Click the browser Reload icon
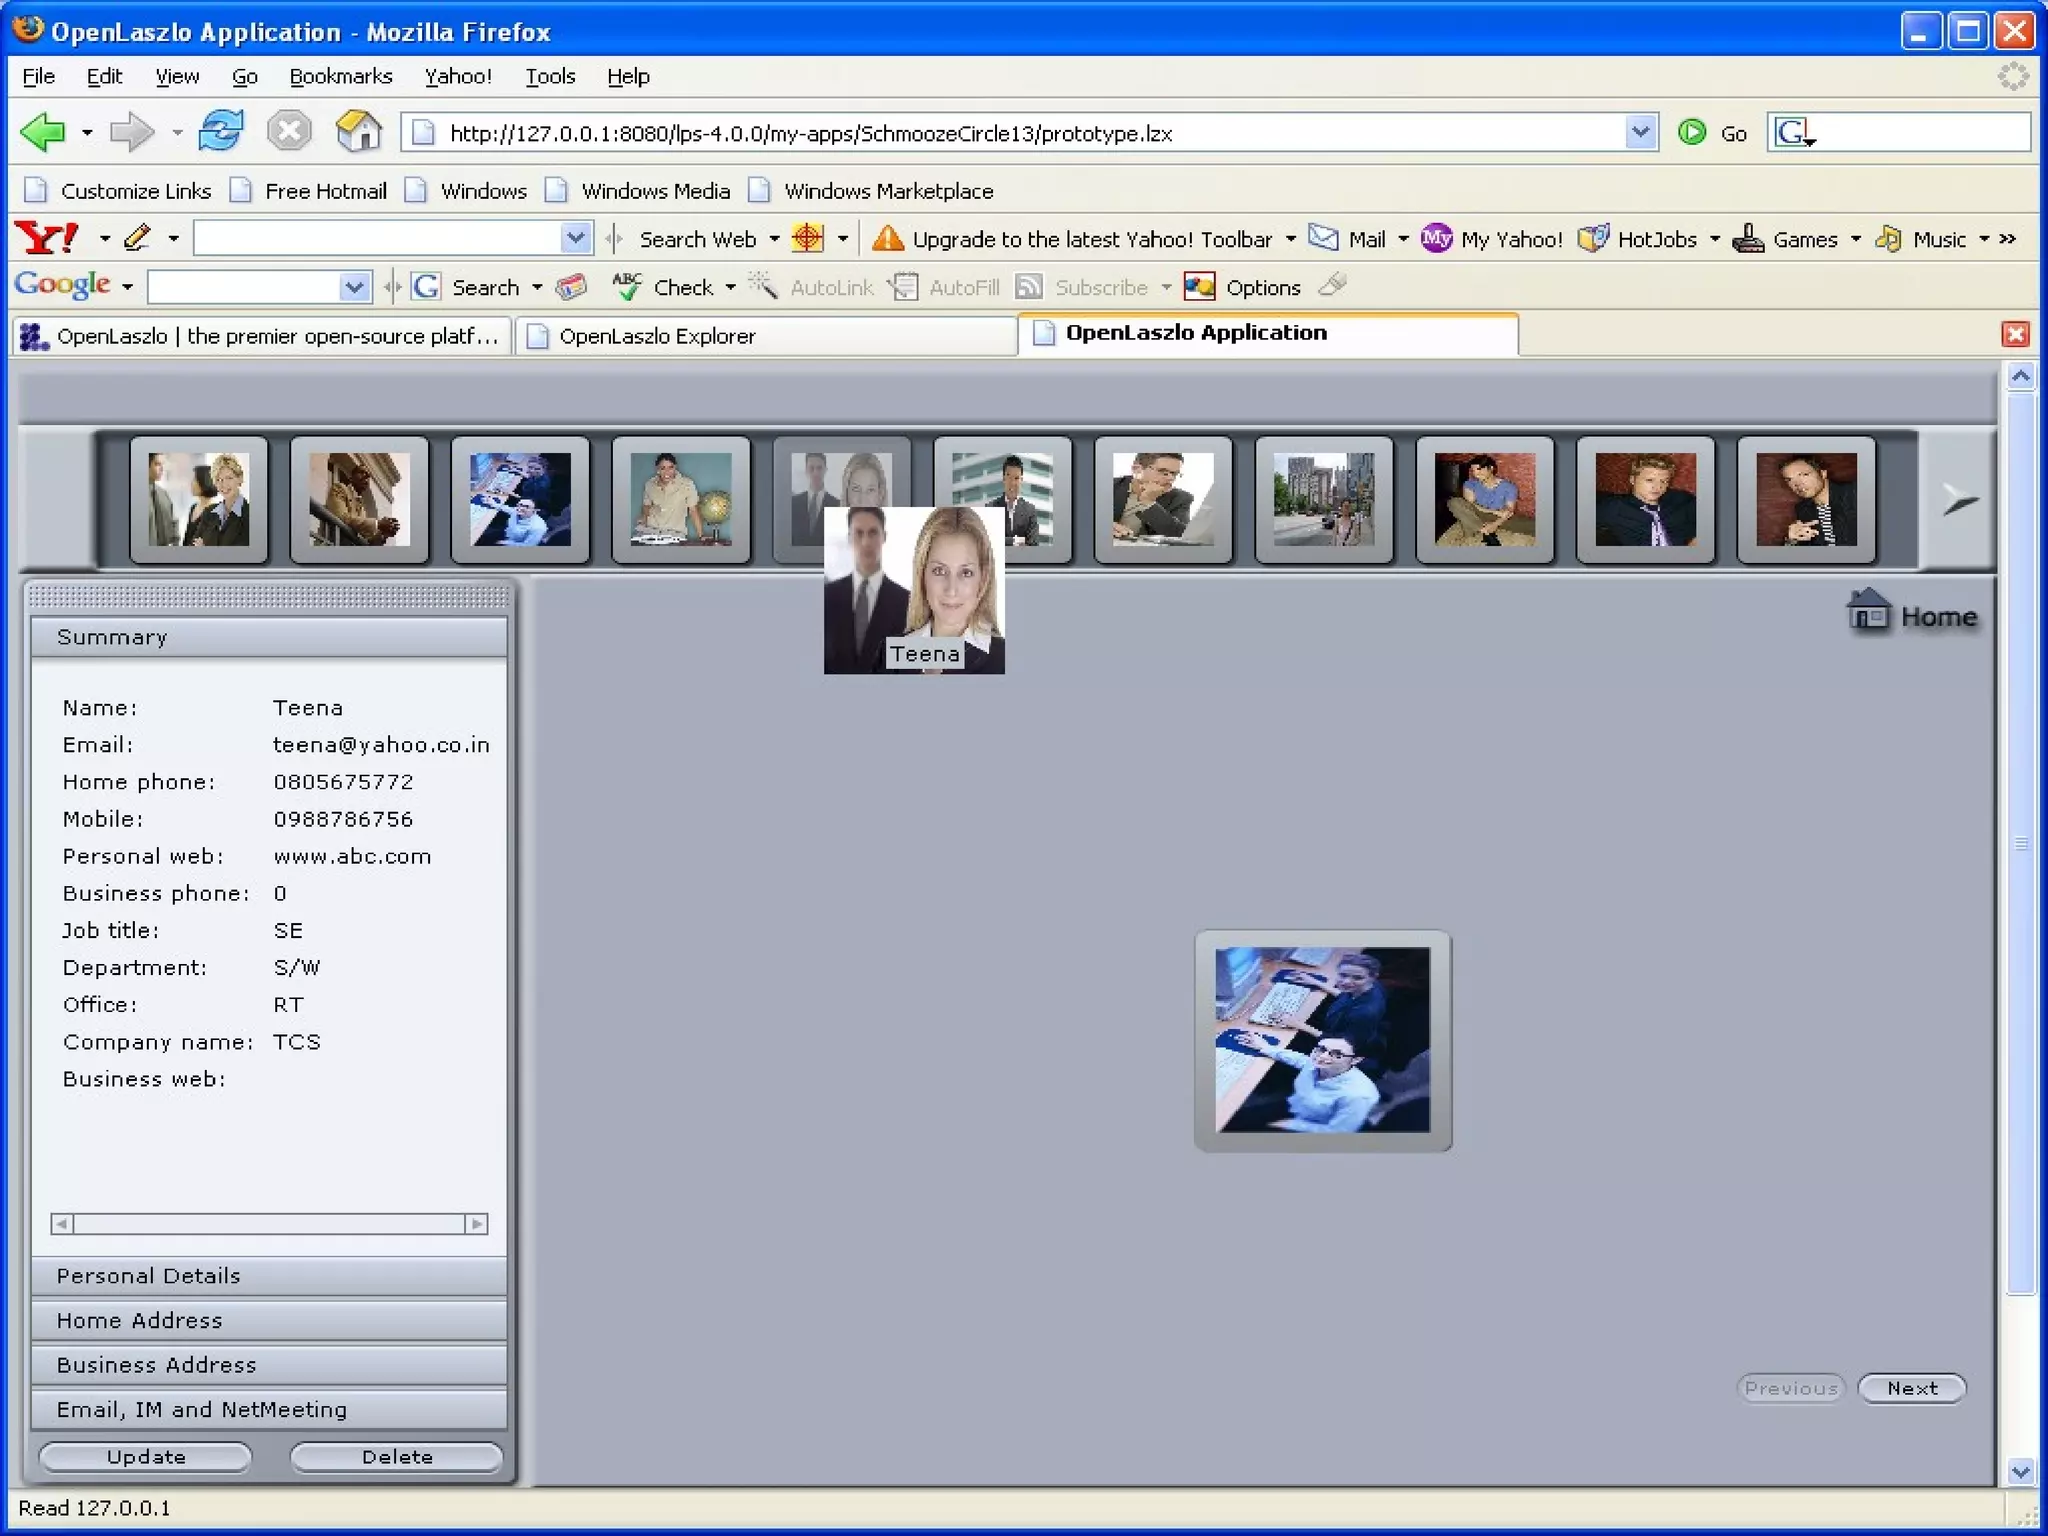This screenshot has width=2048, height=1536. click(x=221, y=132)
